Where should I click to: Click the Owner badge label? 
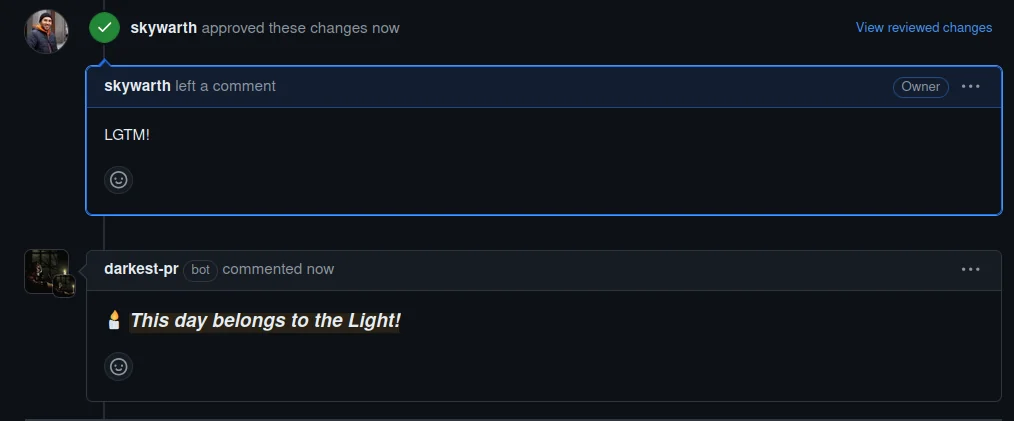click(x=920, y=87)
